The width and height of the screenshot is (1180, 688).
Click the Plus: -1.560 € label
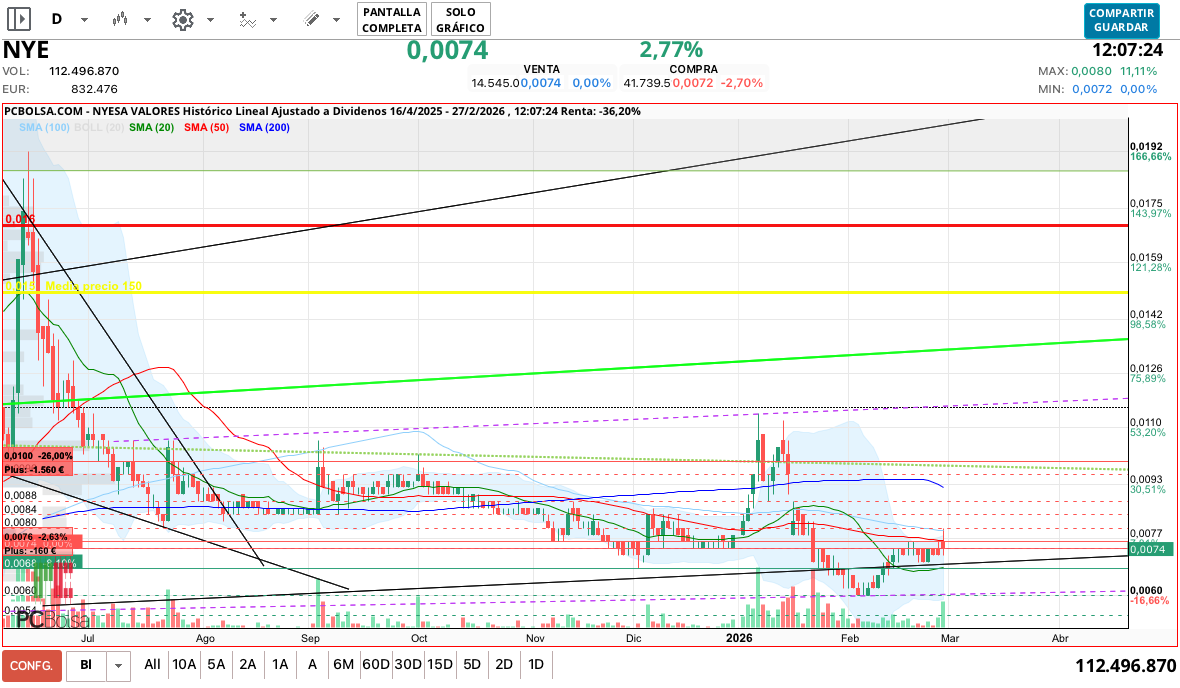pyautogui.click(x=34, y=469)
